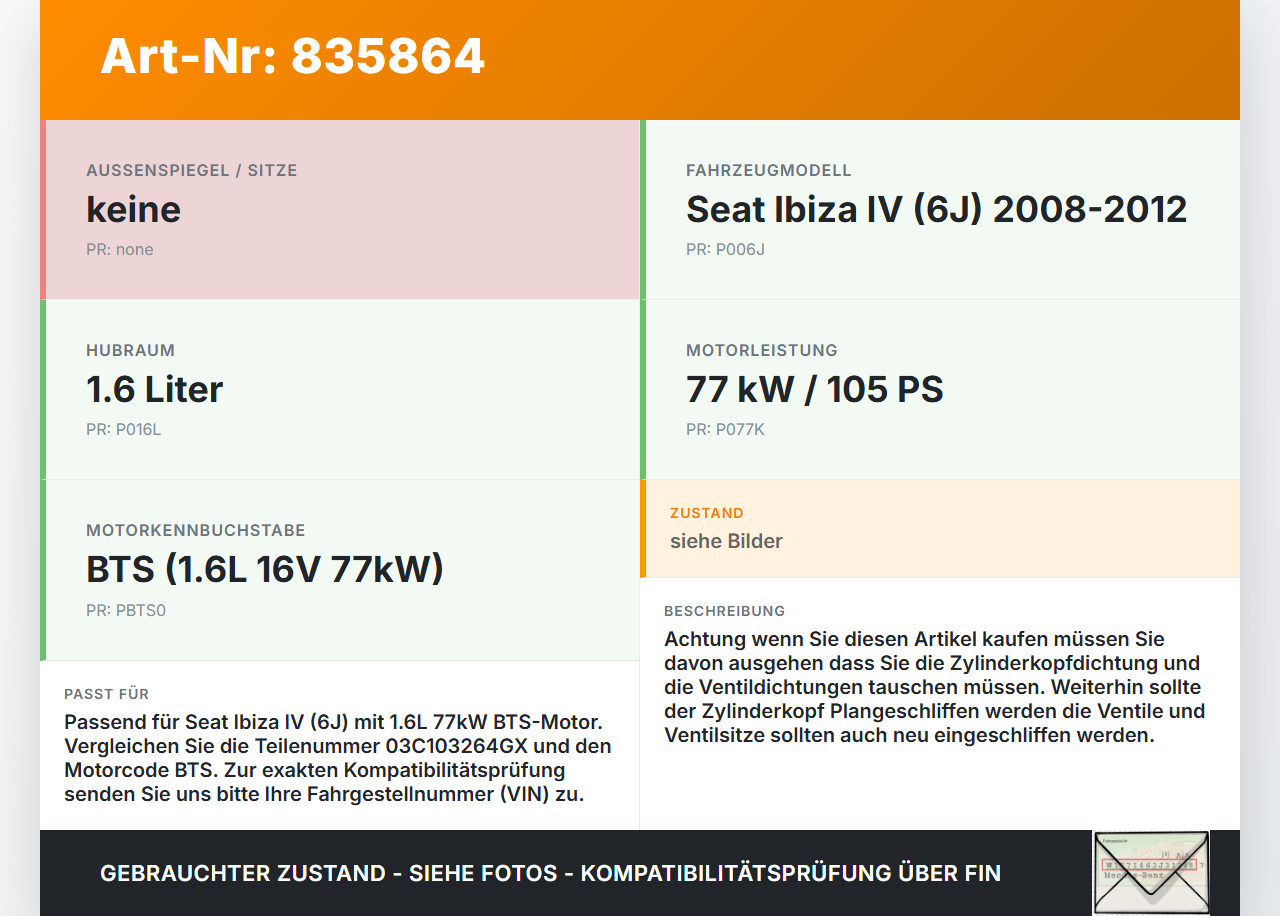Image resolution: width=1280 pixels, height=916 pixels.
Task: Click the 'Passend für Seat Ibiza IV' compatibility paragraph
Action: pyautogui.click(x=338, y=758)
